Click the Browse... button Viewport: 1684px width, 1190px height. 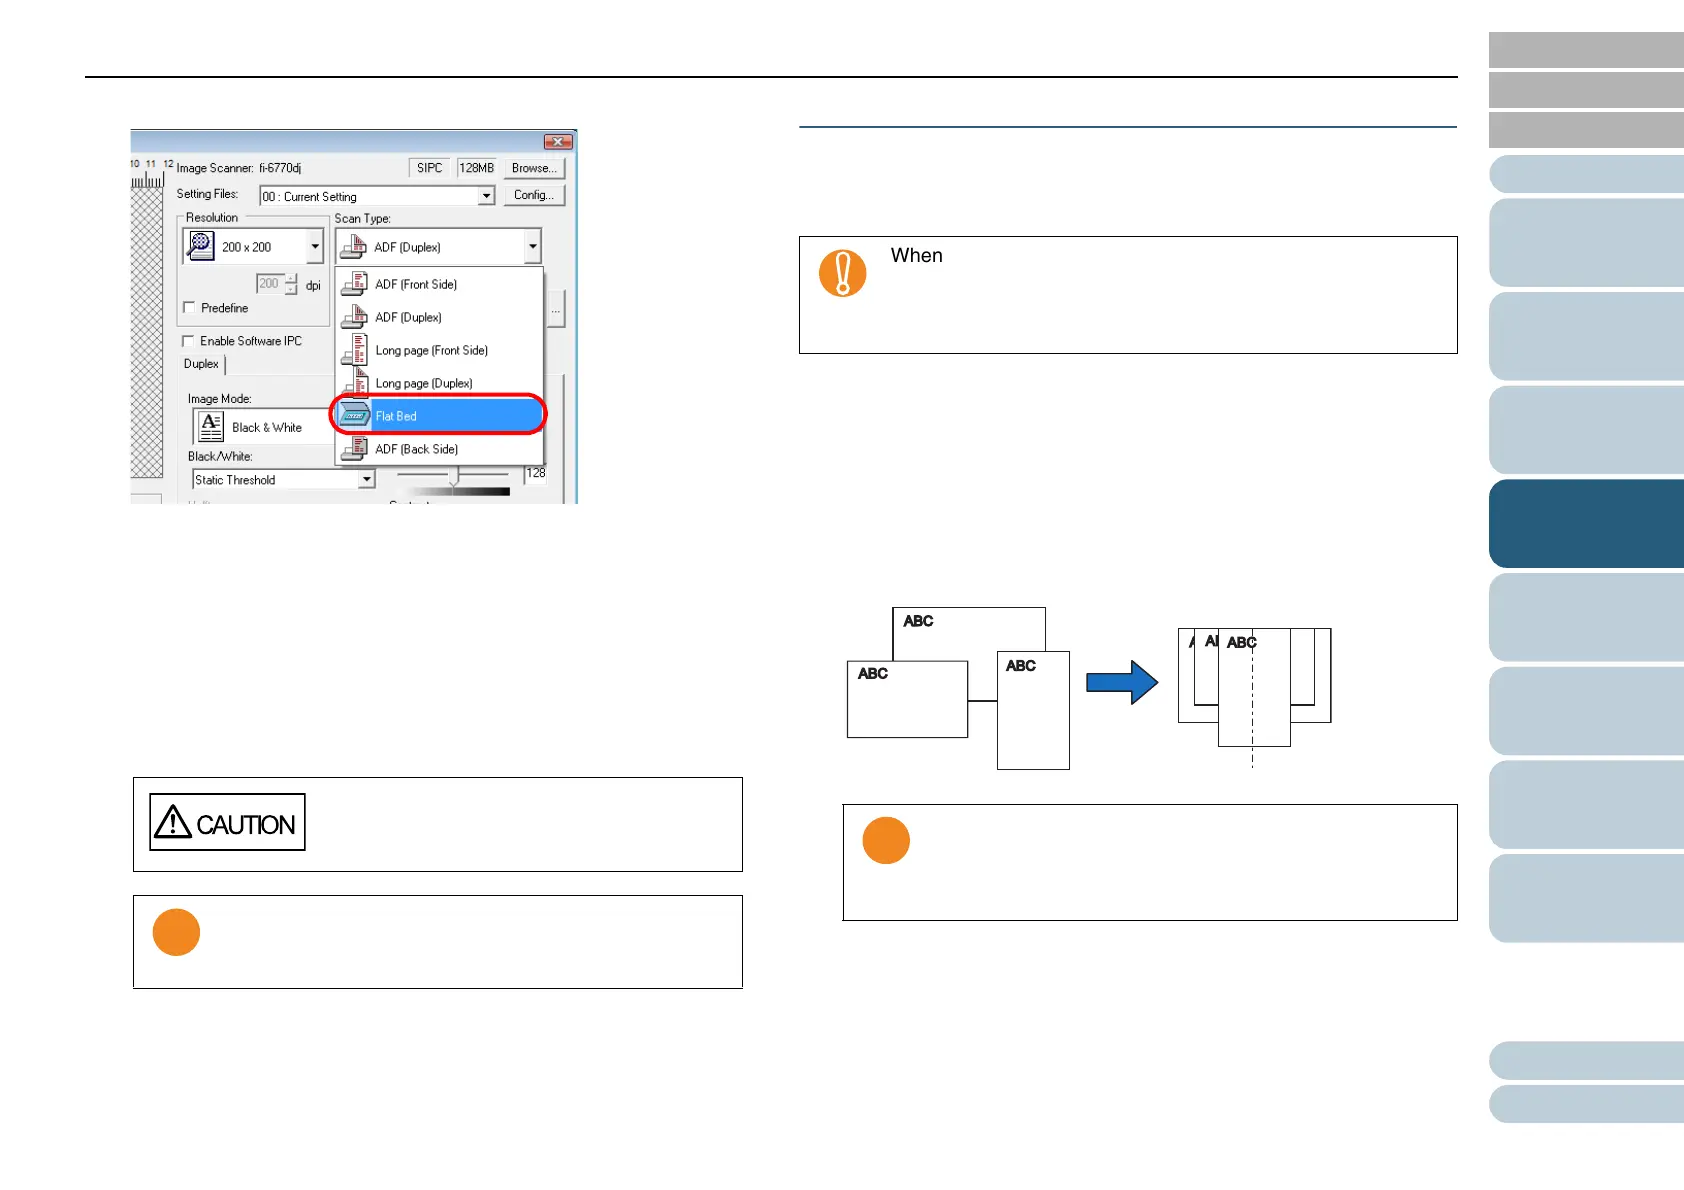point(534,168)
